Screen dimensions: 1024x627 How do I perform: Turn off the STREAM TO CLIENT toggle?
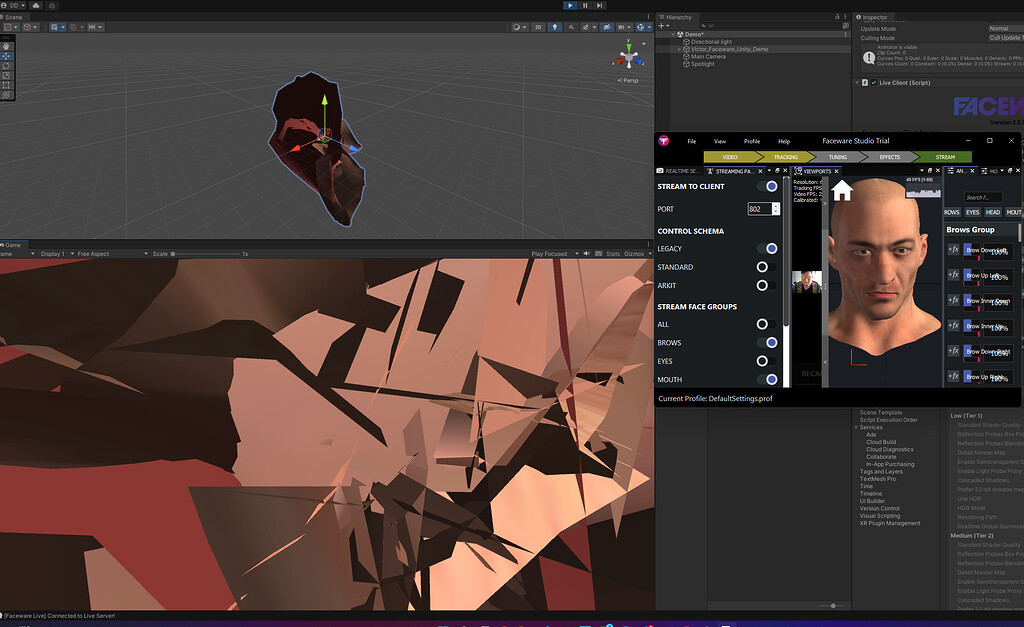coord(770,186)
